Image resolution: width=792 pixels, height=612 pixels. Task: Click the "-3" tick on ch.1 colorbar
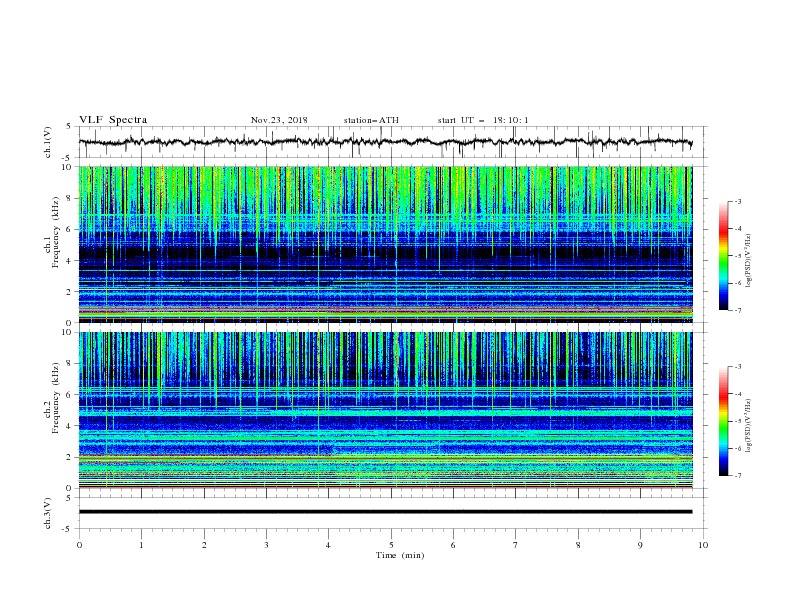[x=737, y=201]
